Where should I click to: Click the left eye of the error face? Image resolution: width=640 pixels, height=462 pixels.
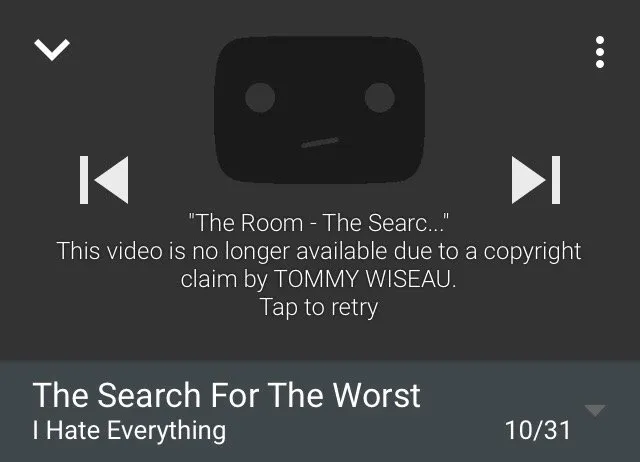[260, 98]
